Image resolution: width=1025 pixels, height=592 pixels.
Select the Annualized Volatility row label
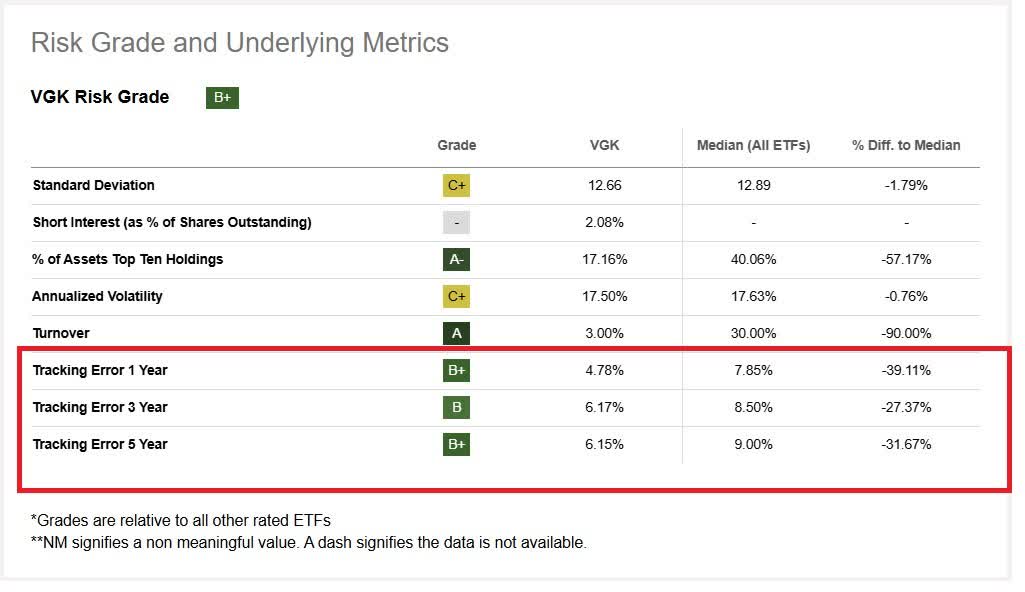97,296
